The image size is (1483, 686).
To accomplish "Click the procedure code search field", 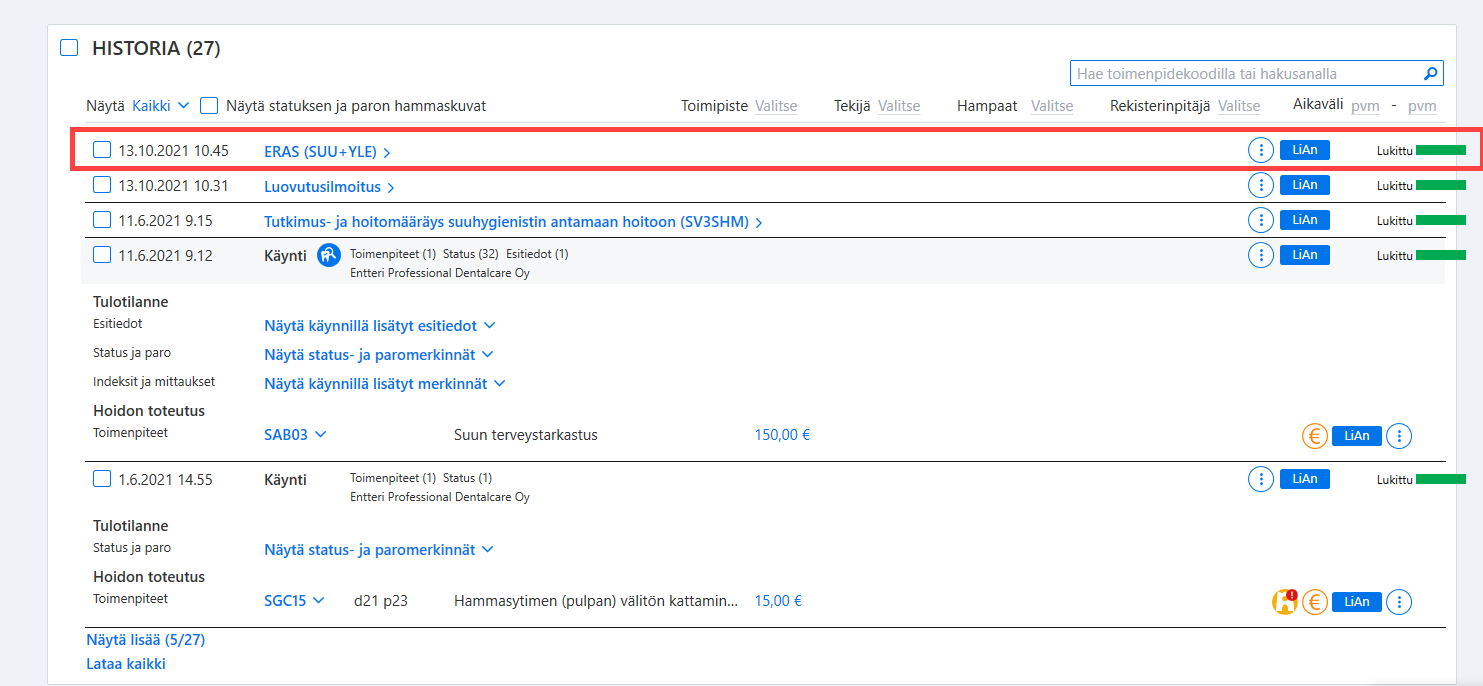I will [1246, 73].
